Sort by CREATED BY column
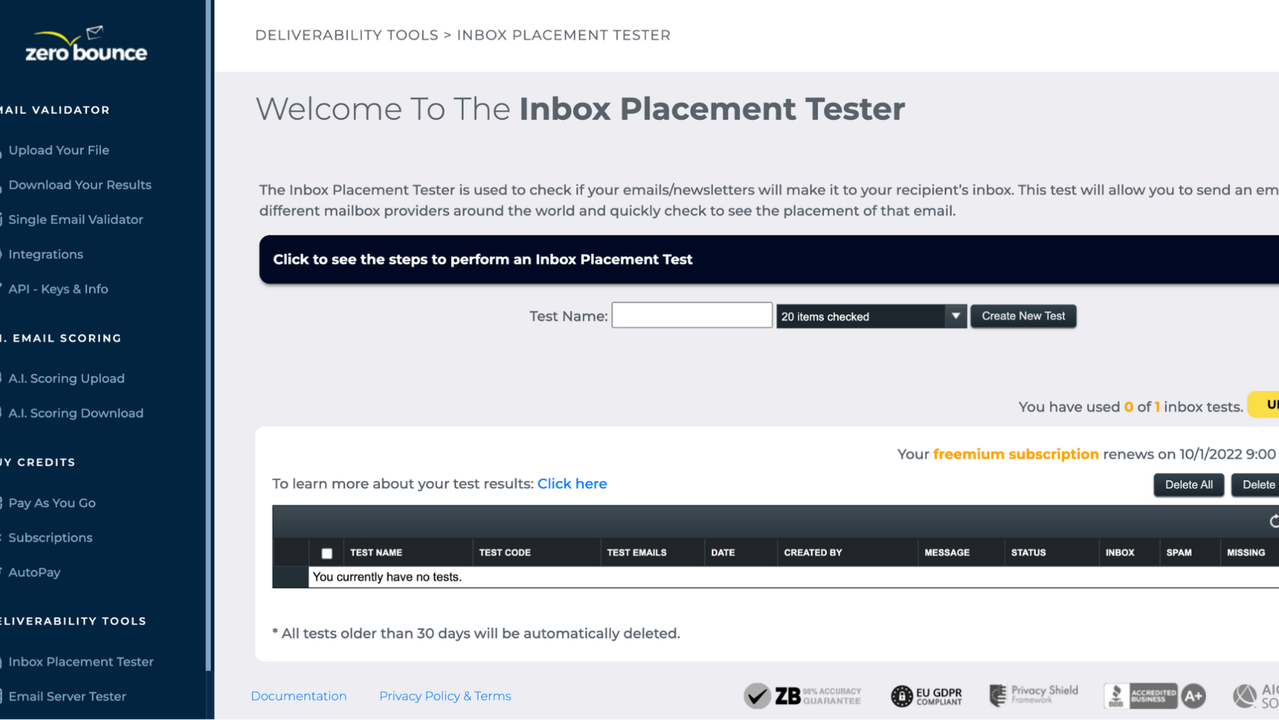 (813, 552)
